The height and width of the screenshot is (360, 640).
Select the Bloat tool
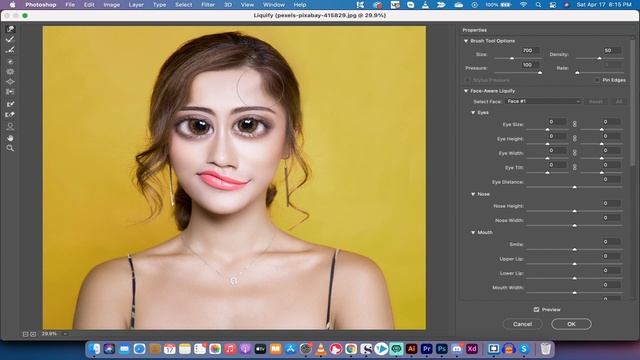[x=10, y=82]
